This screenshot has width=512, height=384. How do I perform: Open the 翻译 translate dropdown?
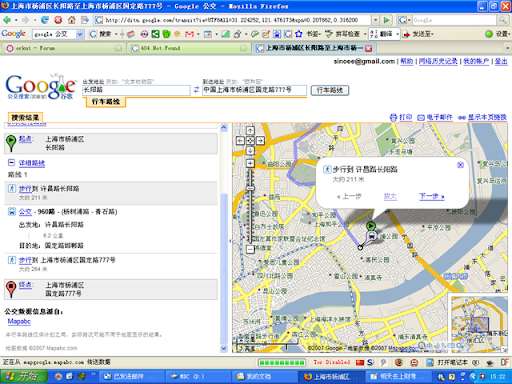pyautogui.click(x=397, y=34)
